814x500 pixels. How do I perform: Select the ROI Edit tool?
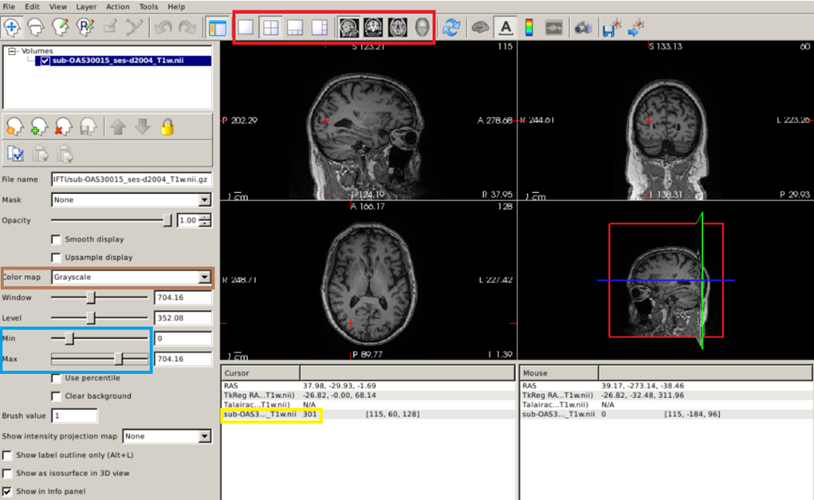pyautogui.click(x=110, y=28)
